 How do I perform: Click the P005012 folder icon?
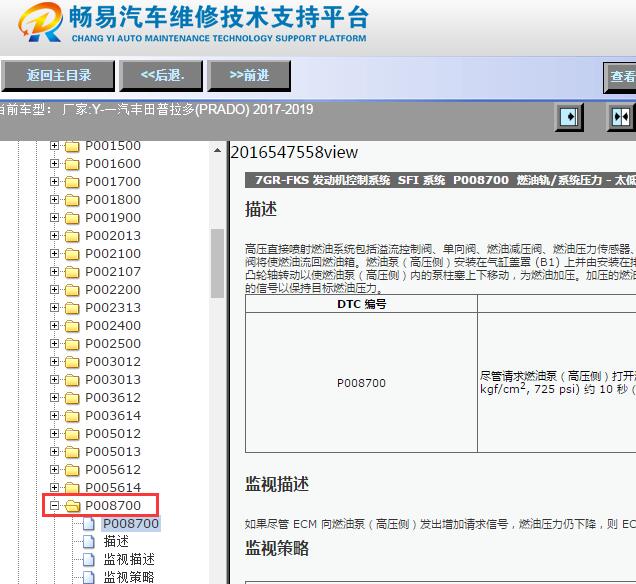[72, 434]
